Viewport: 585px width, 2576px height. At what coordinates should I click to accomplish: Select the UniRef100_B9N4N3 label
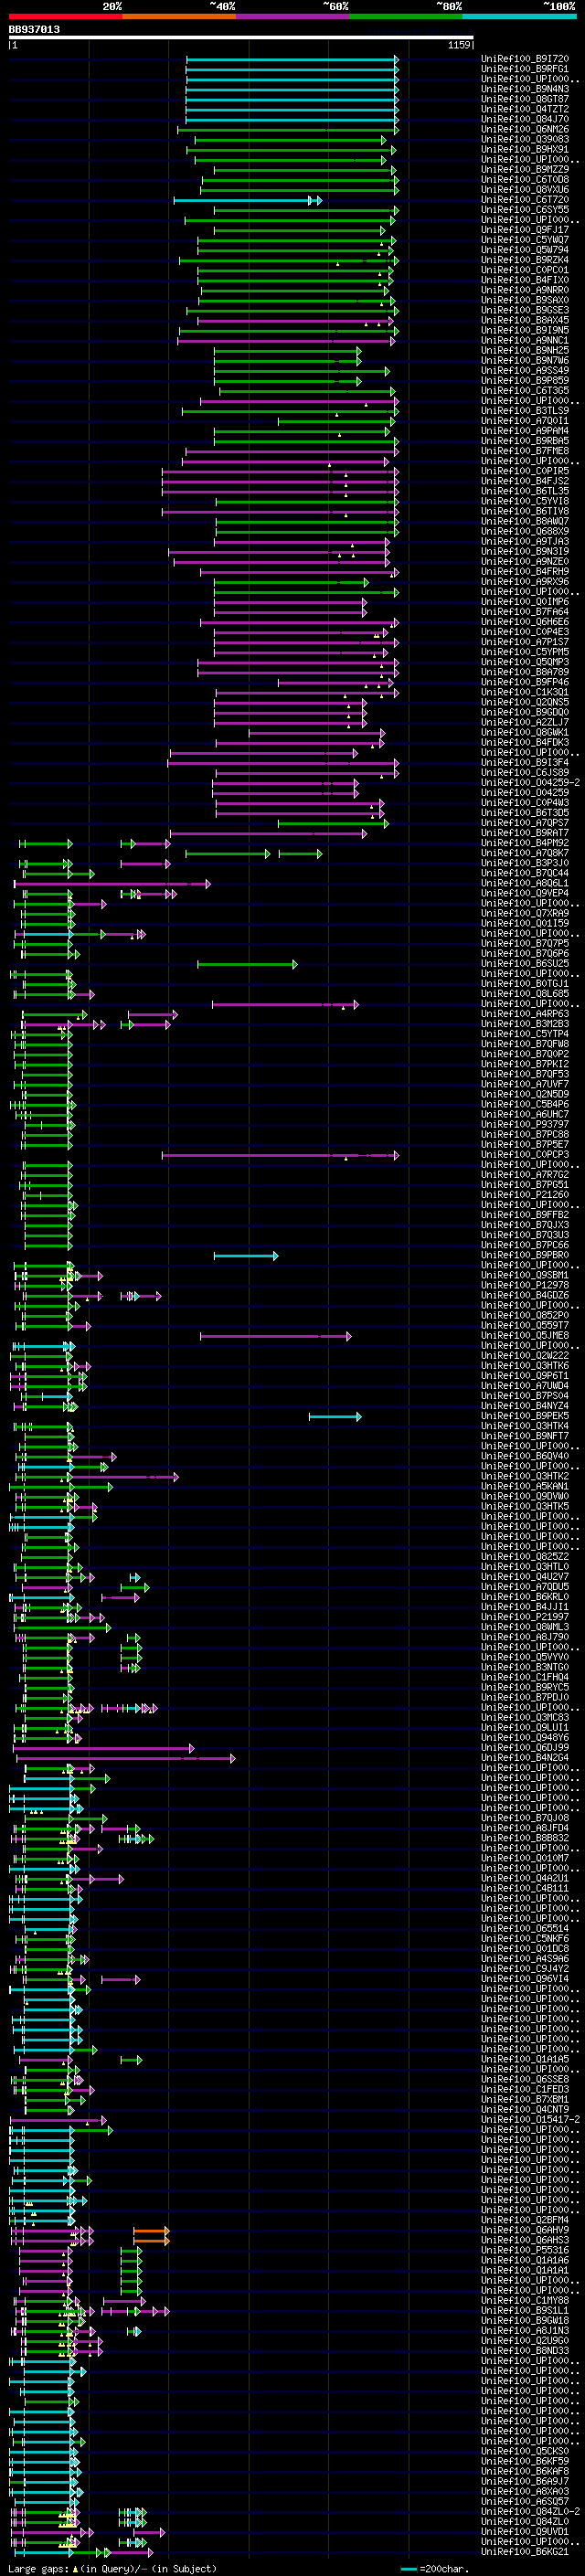tap(525, 89)
